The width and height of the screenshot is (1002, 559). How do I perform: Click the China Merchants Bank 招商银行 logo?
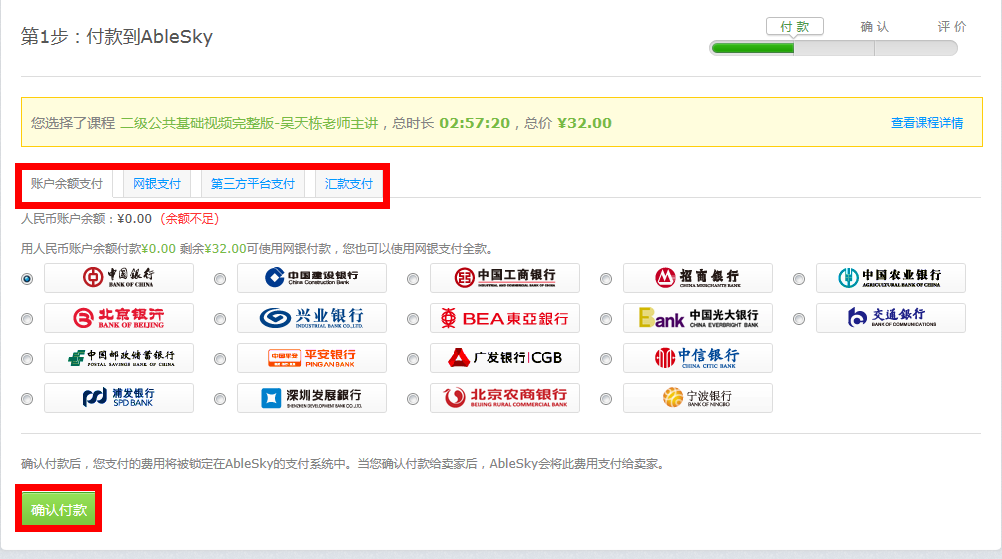pos(698,278)
